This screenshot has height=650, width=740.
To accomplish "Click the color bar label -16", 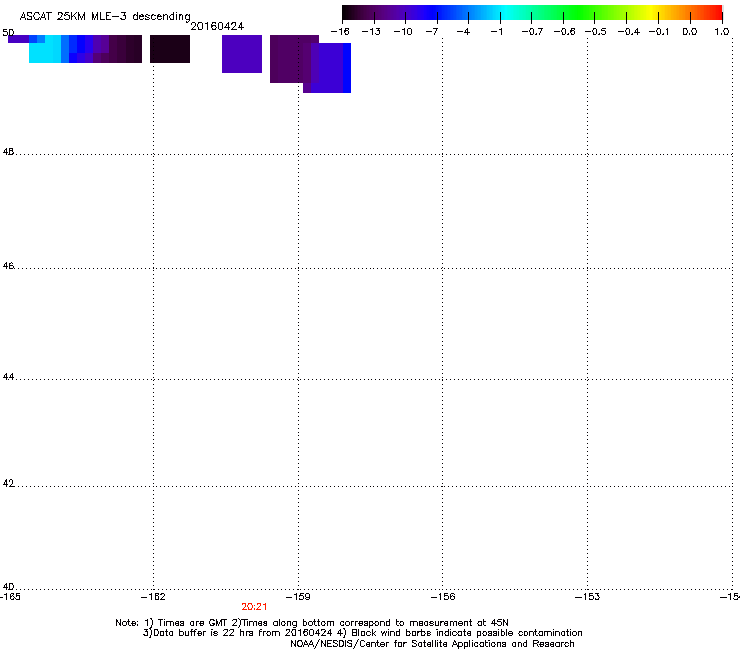I will tap(340, 32).
